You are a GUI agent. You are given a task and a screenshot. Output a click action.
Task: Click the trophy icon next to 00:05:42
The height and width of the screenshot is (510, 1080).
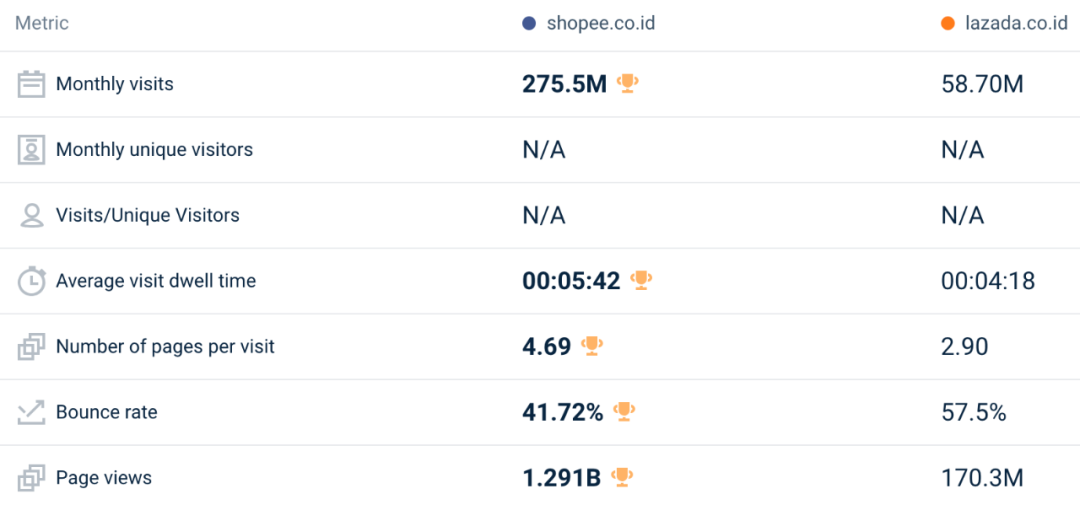(642, 281)
